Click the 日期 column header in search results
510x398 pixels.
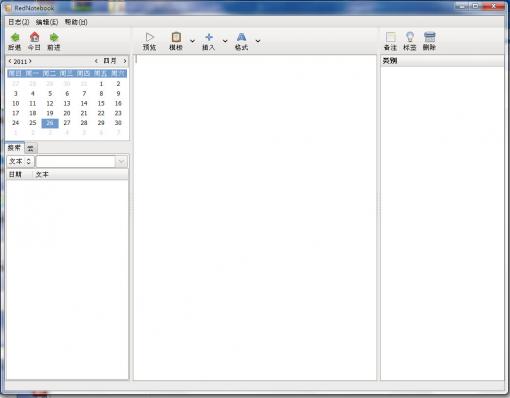point(19,174)
